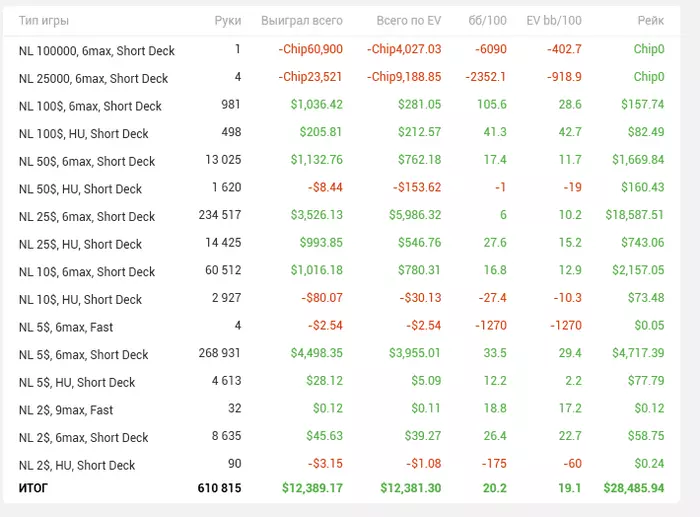This screenshot has height=517, width=700.
Task: Select the NL 50$, 6max, Short Deck row
Action: click(x=87, y=161)
